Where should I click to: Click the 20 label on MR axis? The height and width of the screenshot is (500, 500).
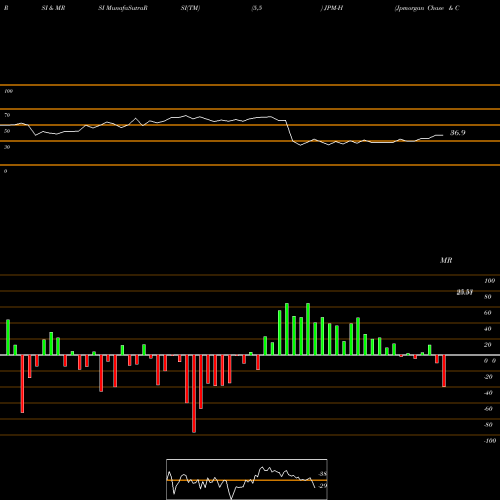488,345
